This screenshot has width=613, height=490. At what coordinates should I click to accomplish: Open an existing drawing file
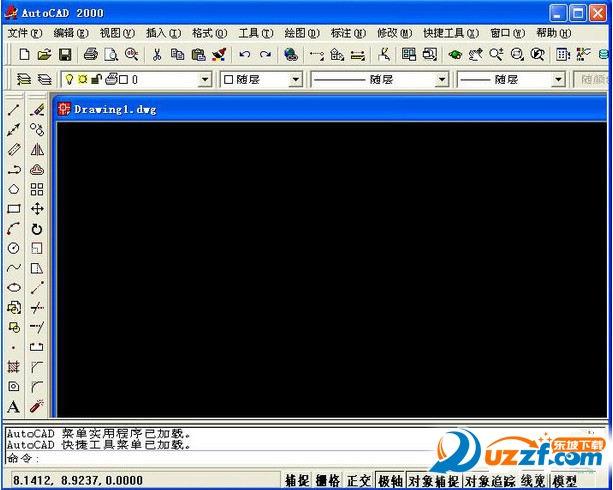point(45,54)
